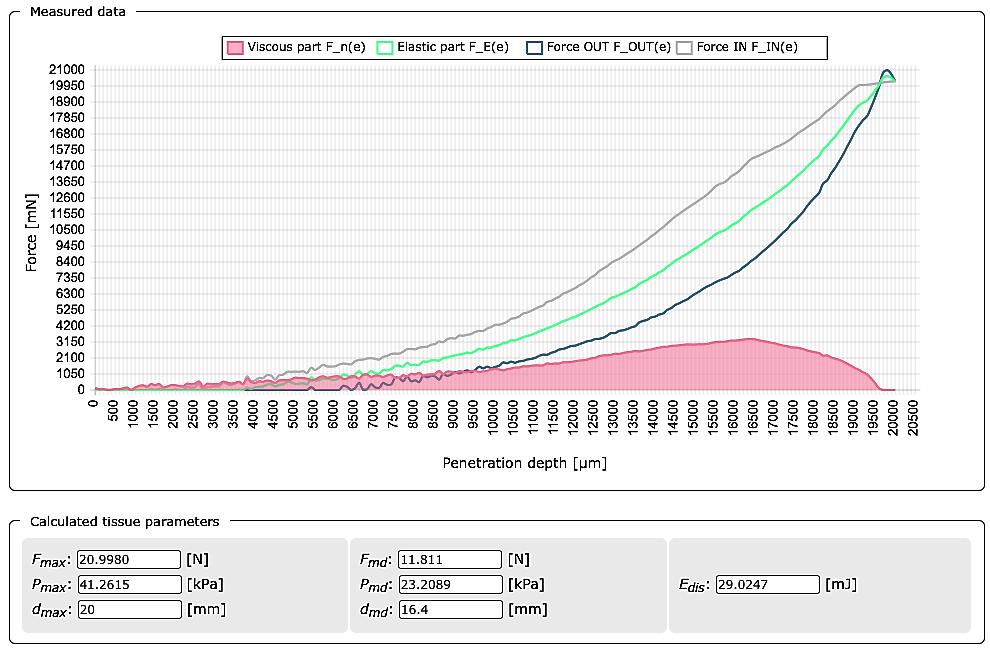Screen dimensions: 990x656
Task: Click the peak of the pink viscous area
Action: (x=749, y=339)
